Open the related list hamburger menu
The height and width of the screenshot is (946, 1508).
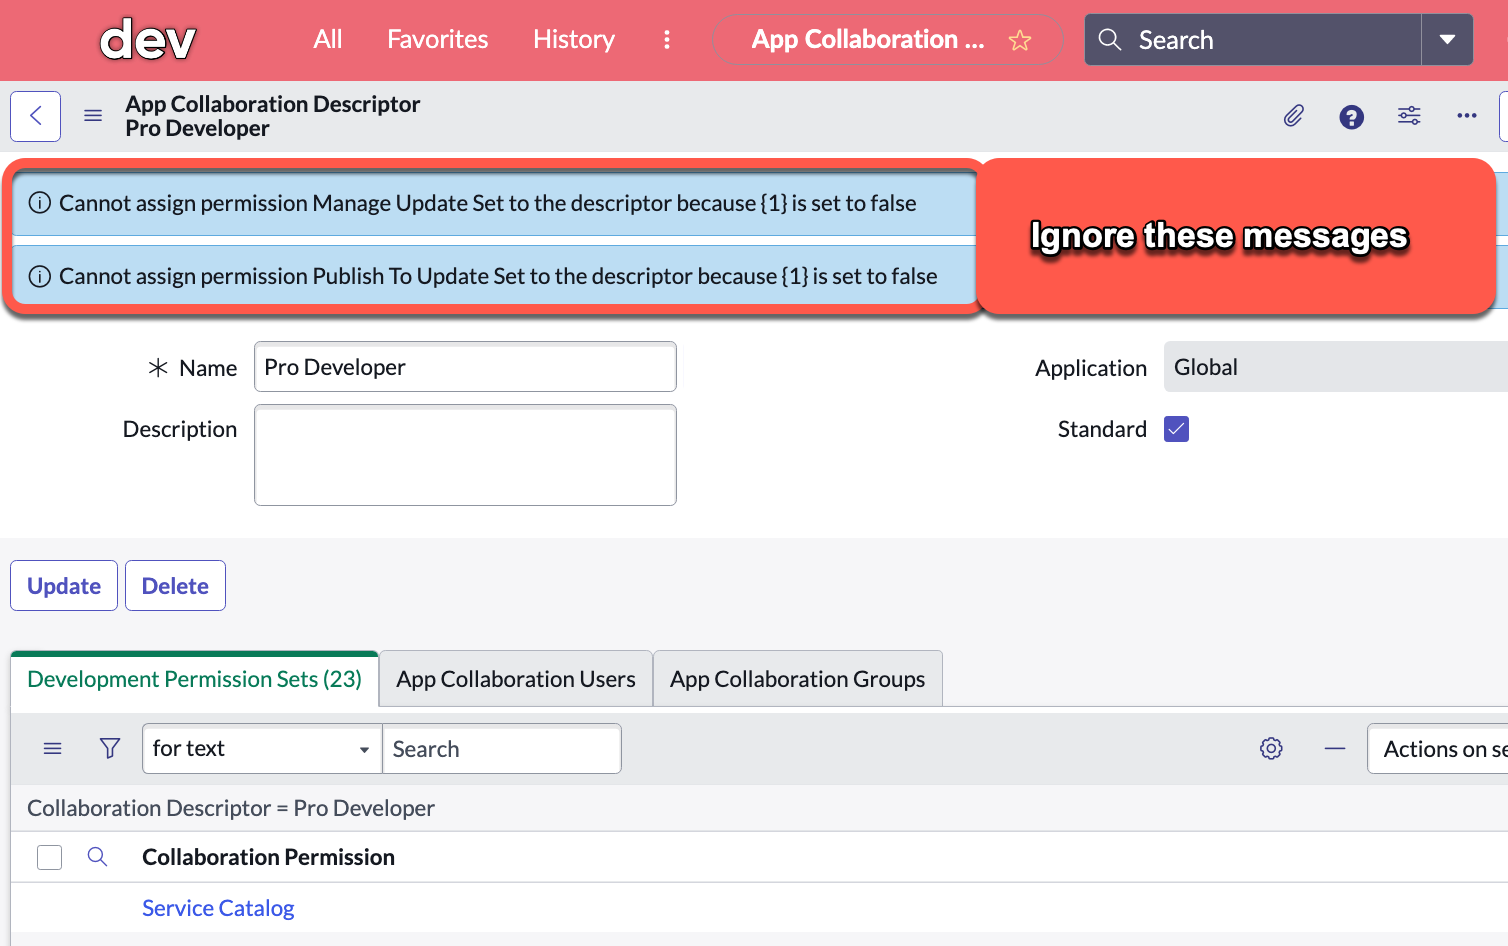click(53, 748)
